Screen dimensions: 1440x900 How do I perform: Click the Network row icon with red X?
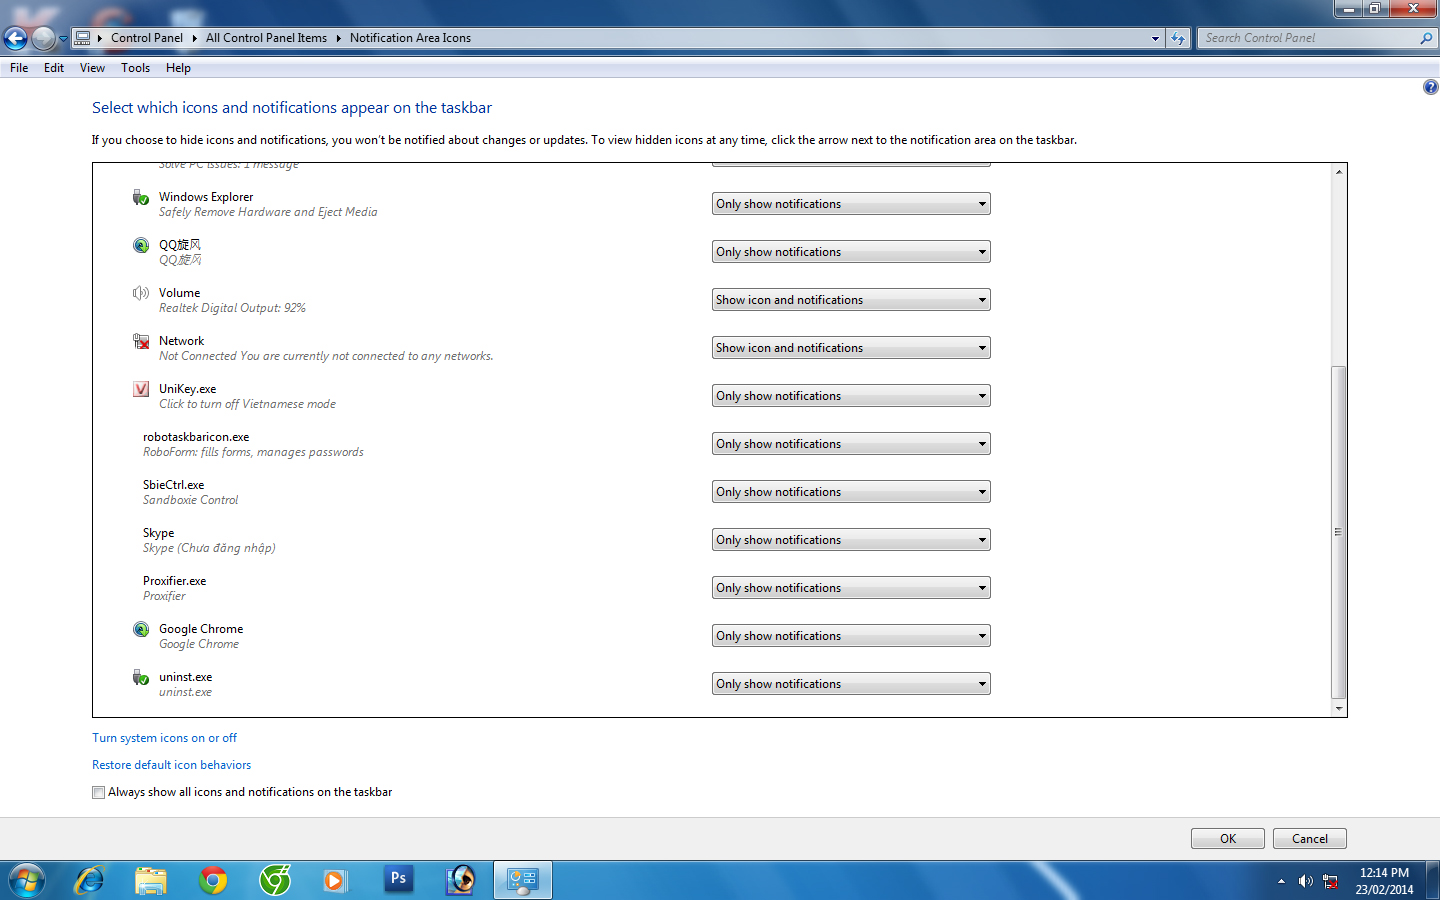(x=141, y=341)
